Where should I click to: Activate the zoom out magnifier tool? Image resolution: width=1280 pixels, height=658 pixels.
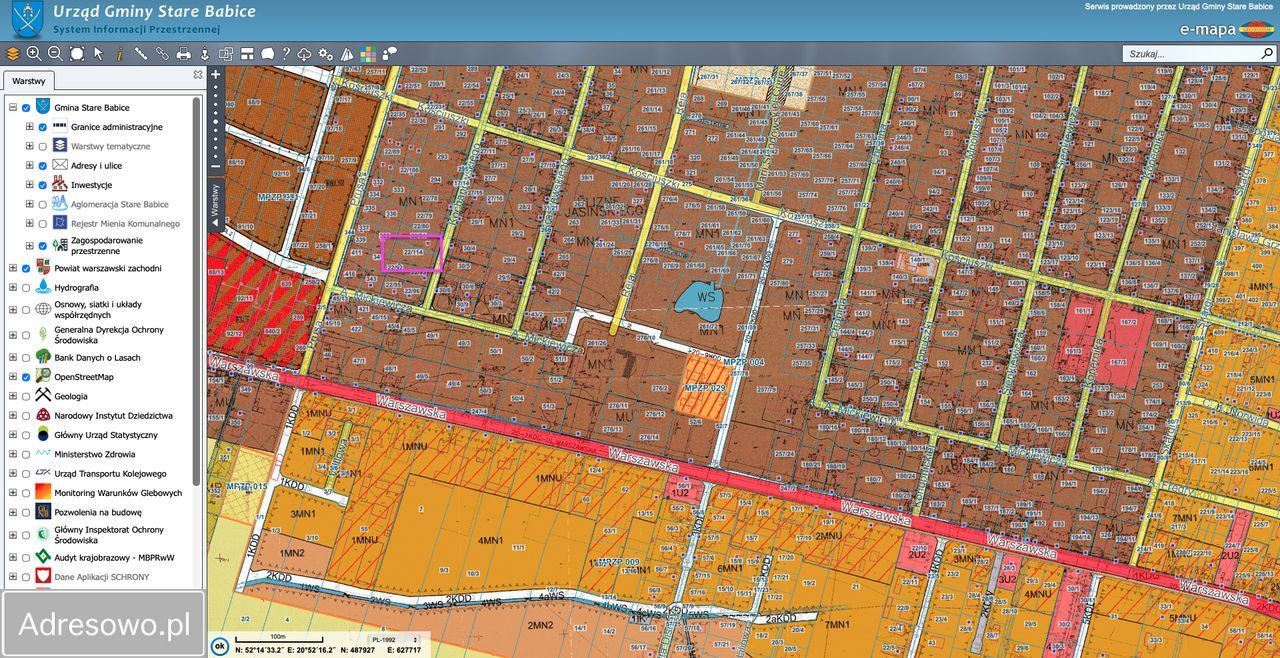coord(55,54)
